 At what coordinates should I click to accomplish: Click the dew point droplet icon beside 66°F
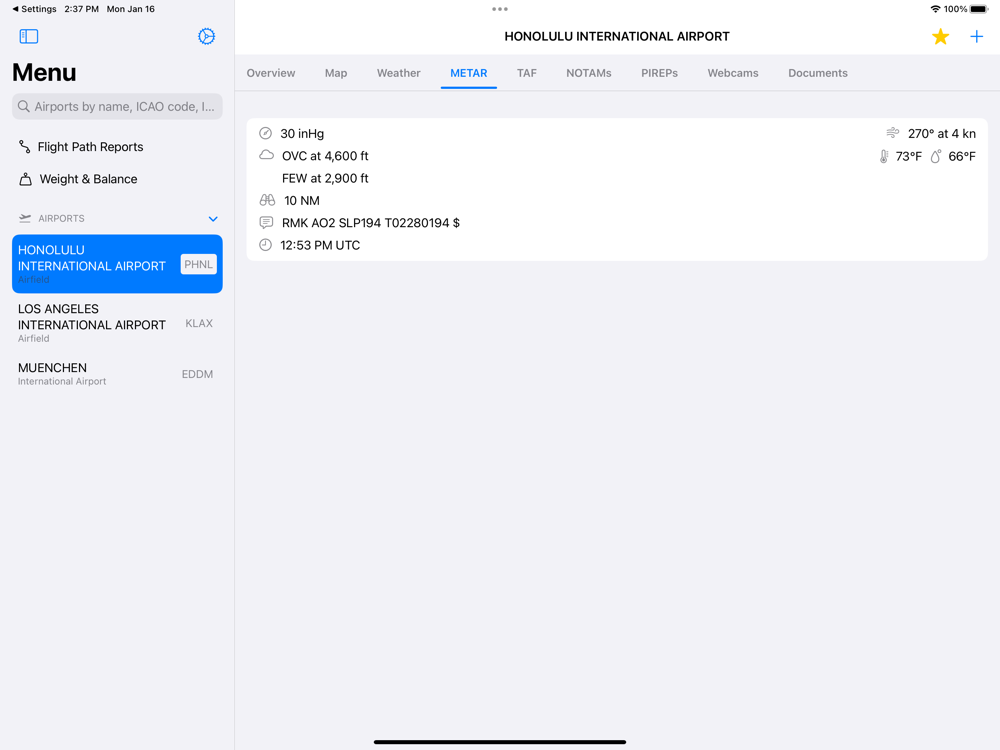(x=936, y=156)
